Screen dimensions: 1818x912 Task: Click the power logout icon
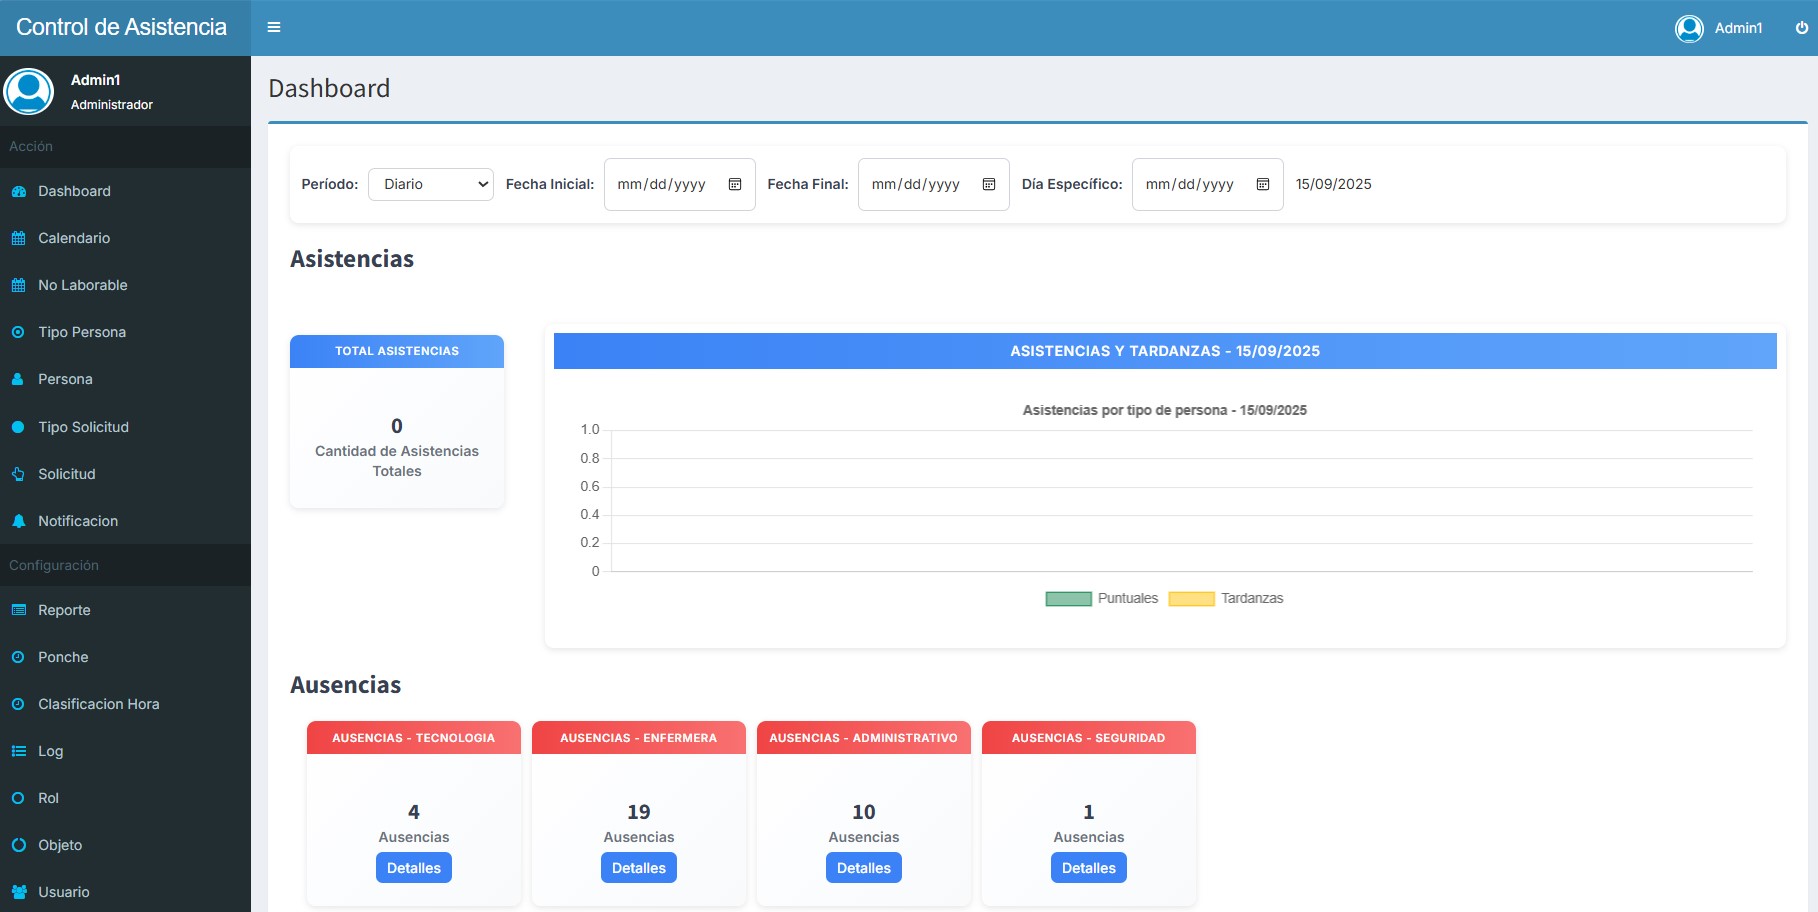(1802, 28)
